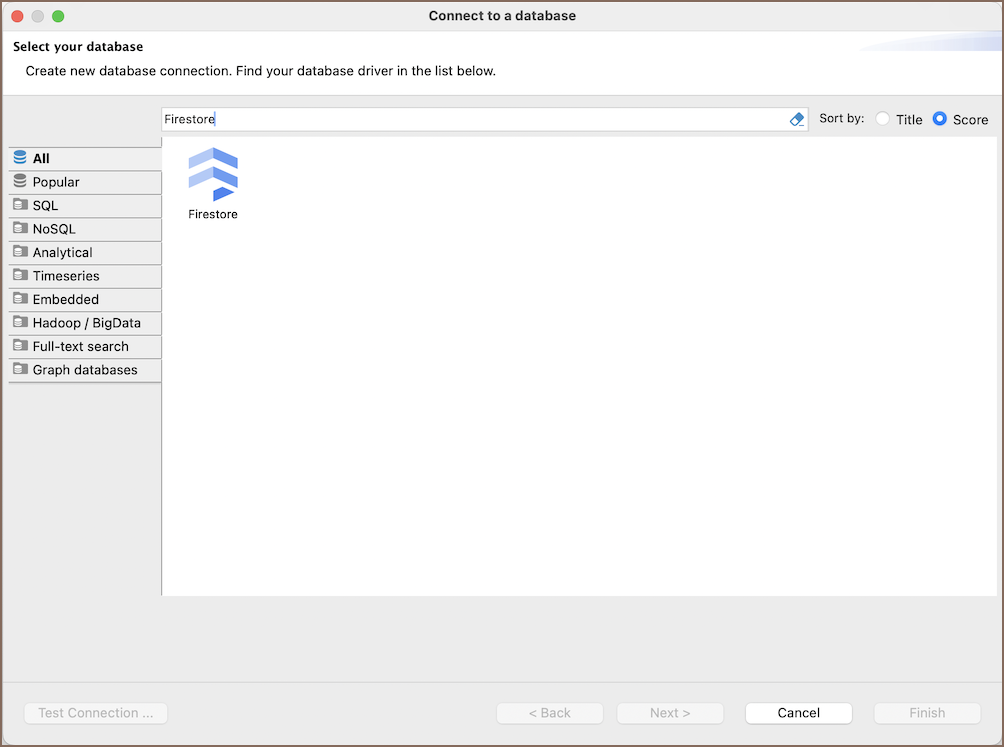Click the Timeseries category folder icon
This screenshot has height=747, width=1004.
click(20, 276)
